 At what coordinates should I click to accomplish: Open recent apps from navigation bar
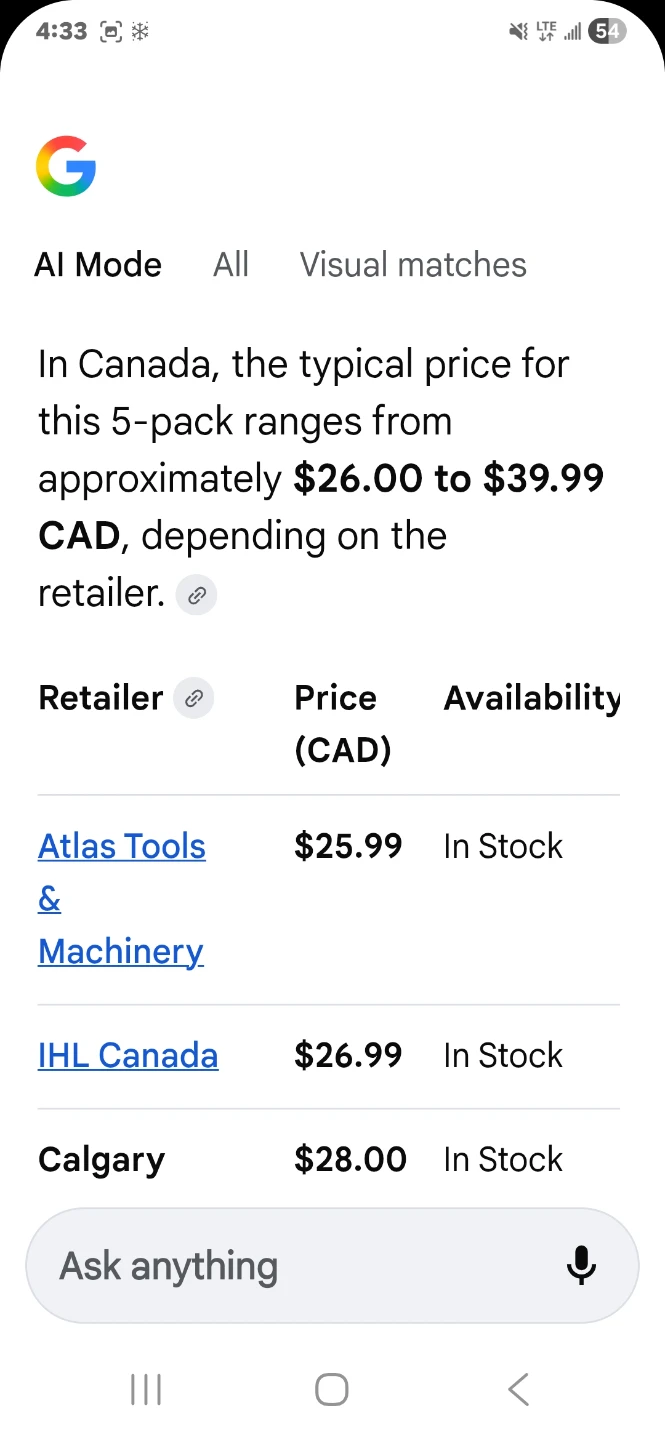tap(146, 1389)
